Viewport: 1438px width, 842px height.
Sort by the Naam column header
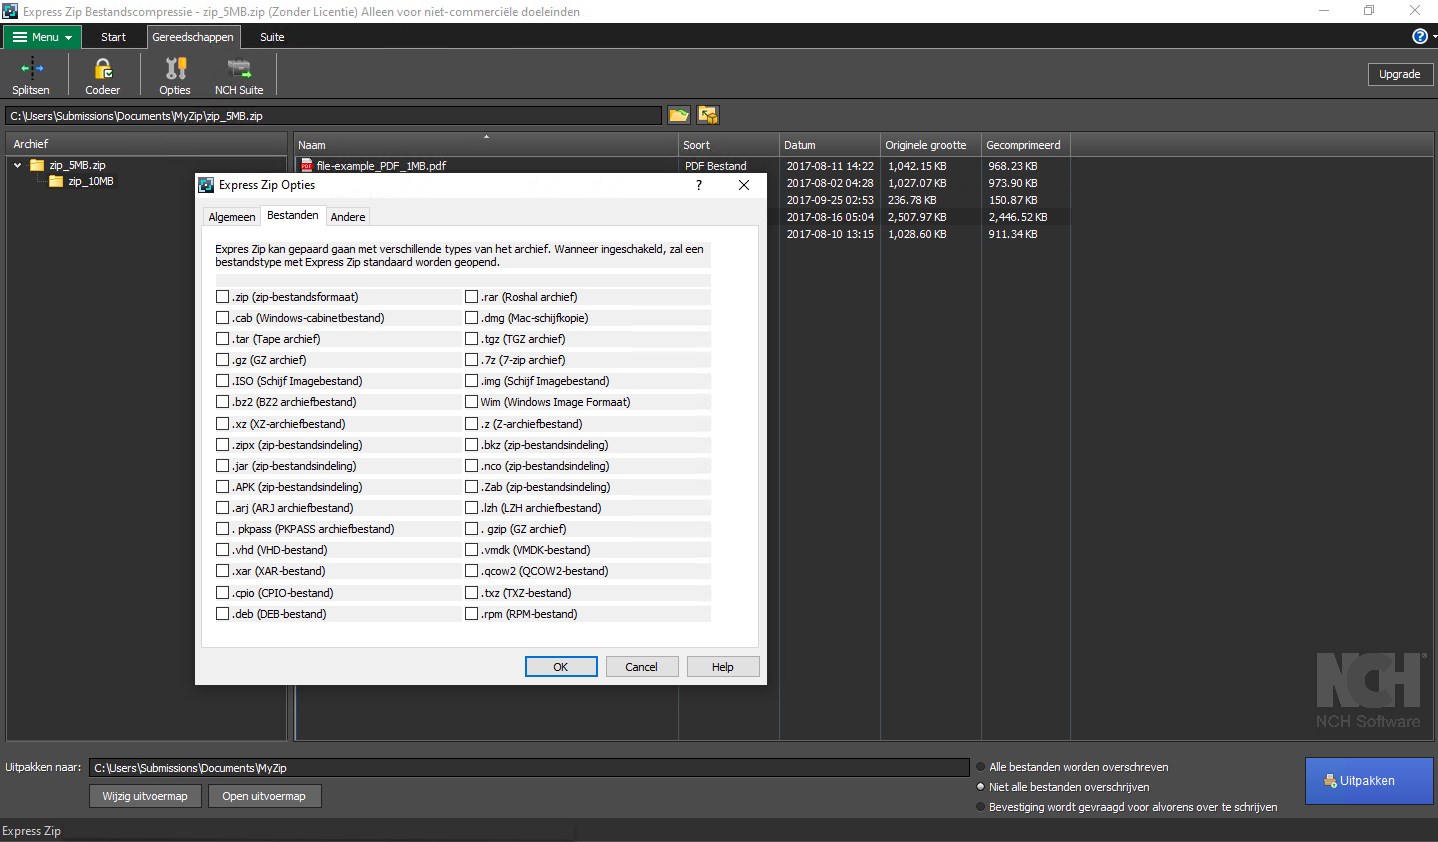click(486, 145)
